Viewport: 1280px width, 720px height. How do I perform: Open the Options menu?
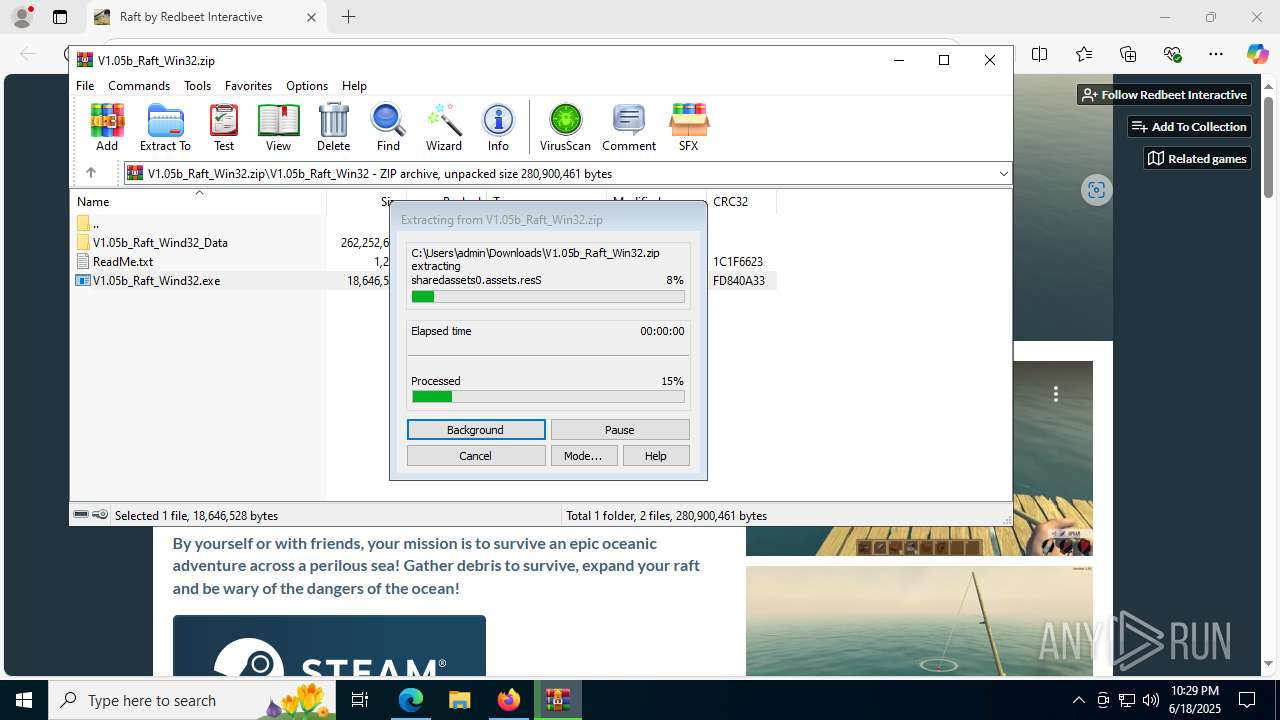click(x=307, y=86)
